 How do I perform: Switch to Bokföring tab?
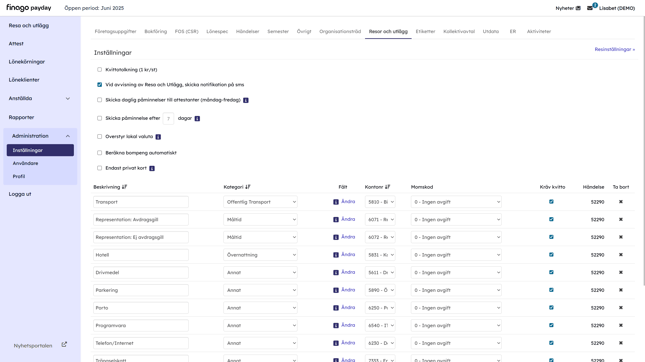point(155,31)
